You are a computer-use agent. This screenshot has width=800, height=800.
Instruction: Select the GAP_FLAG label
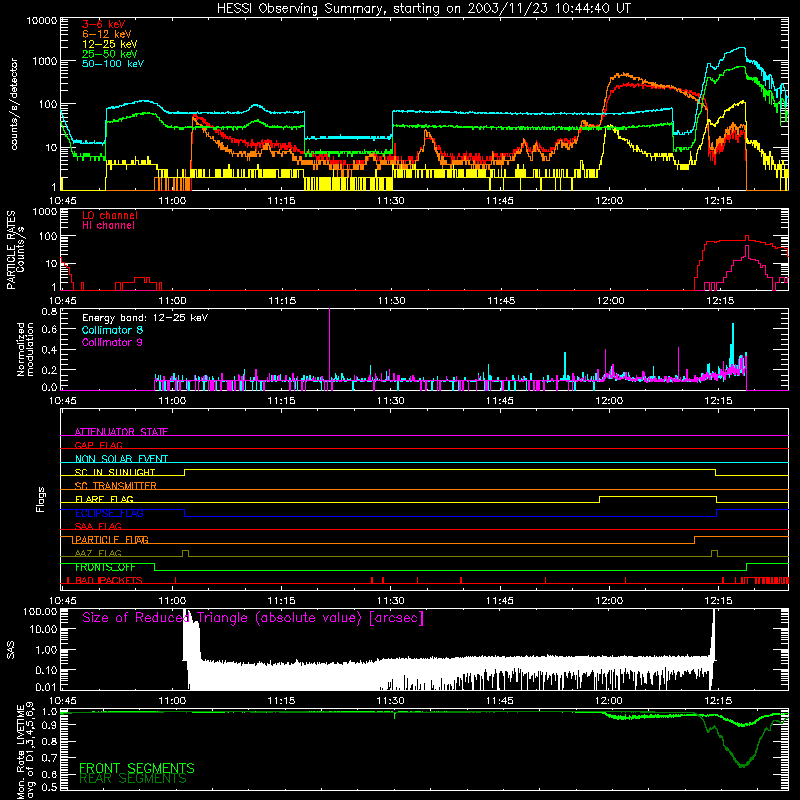[x=98, y=445]
